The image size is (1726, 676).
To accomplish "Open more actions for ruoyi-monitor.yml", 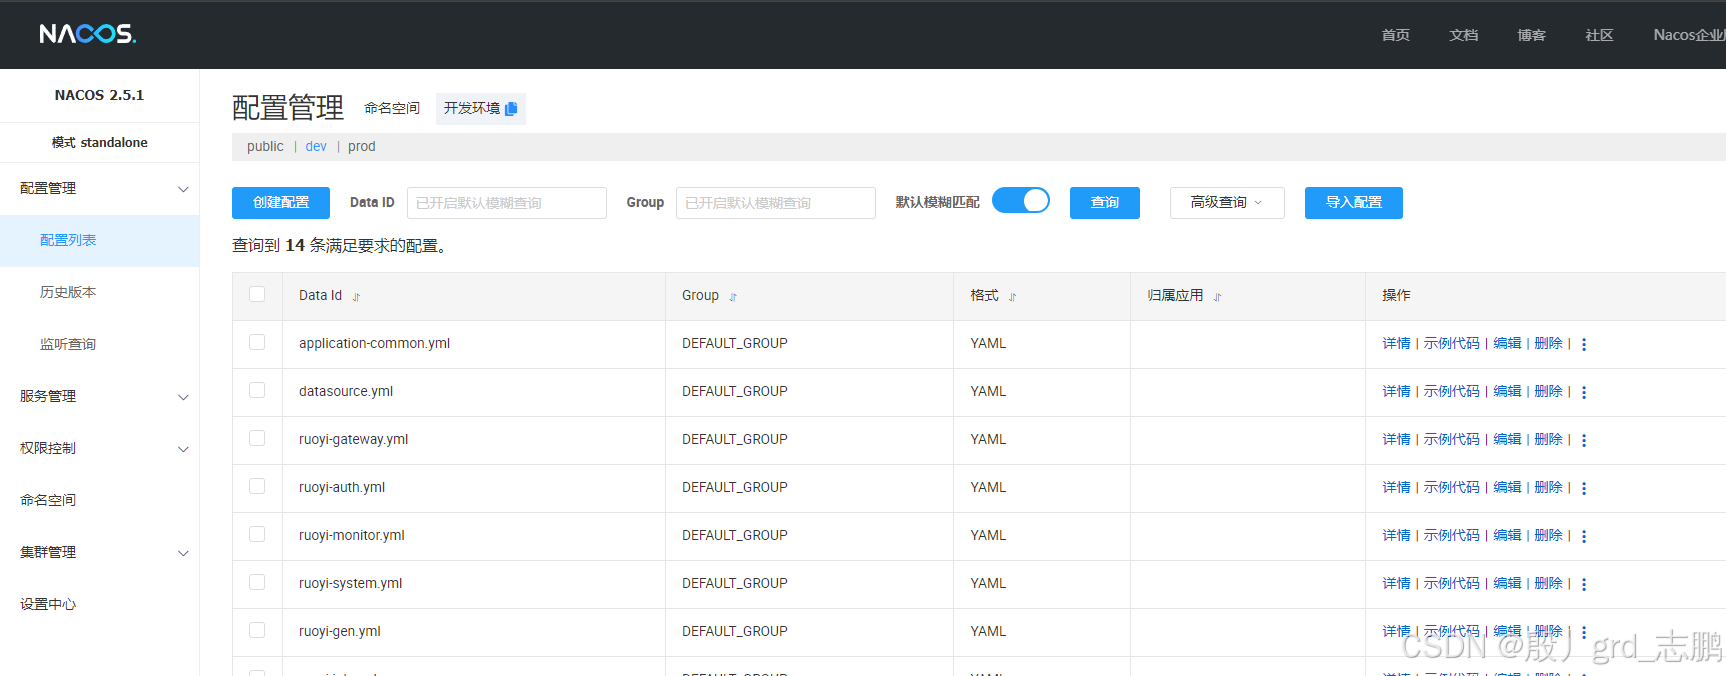I will (1584, 536).
